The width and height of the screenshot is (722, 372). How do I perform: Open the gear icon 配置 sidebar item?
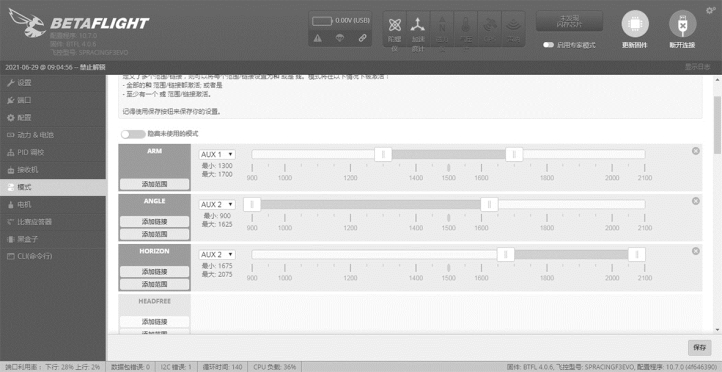coord(53,118)
